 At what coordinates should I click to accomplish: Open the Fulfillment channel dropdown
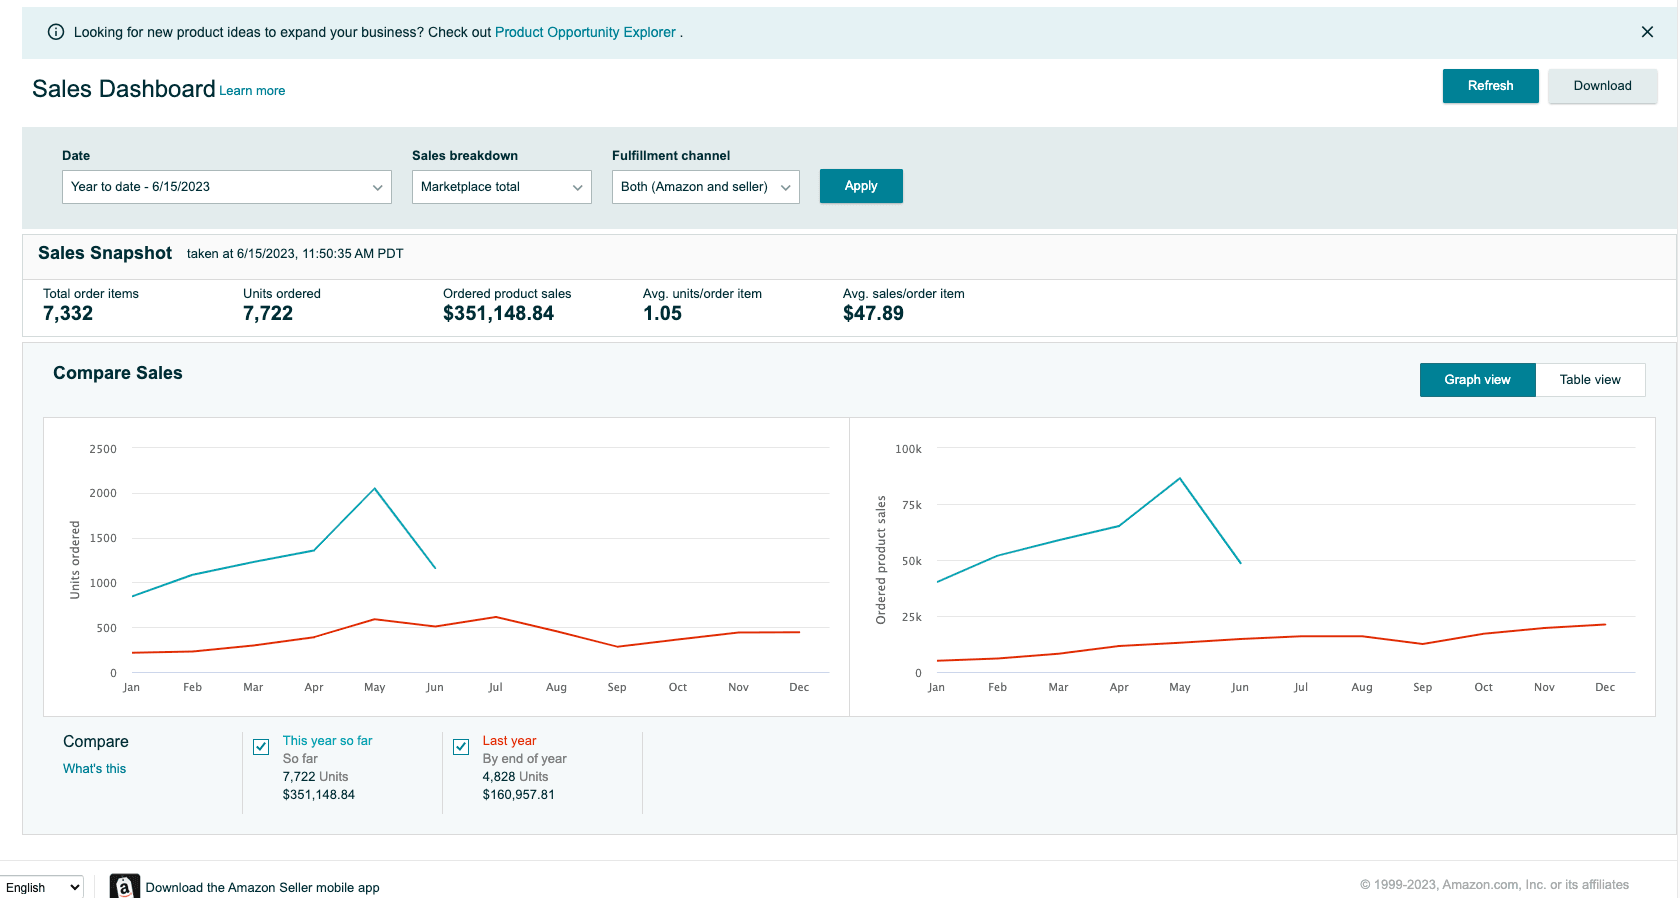coord(705,187)
